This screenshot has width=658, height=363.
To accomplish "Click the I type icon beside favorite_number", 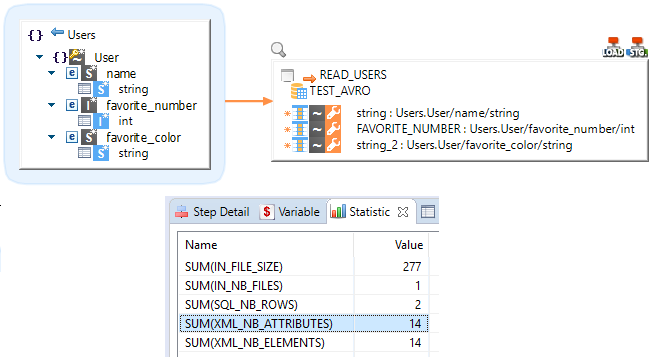I will [x=89, y=105].
